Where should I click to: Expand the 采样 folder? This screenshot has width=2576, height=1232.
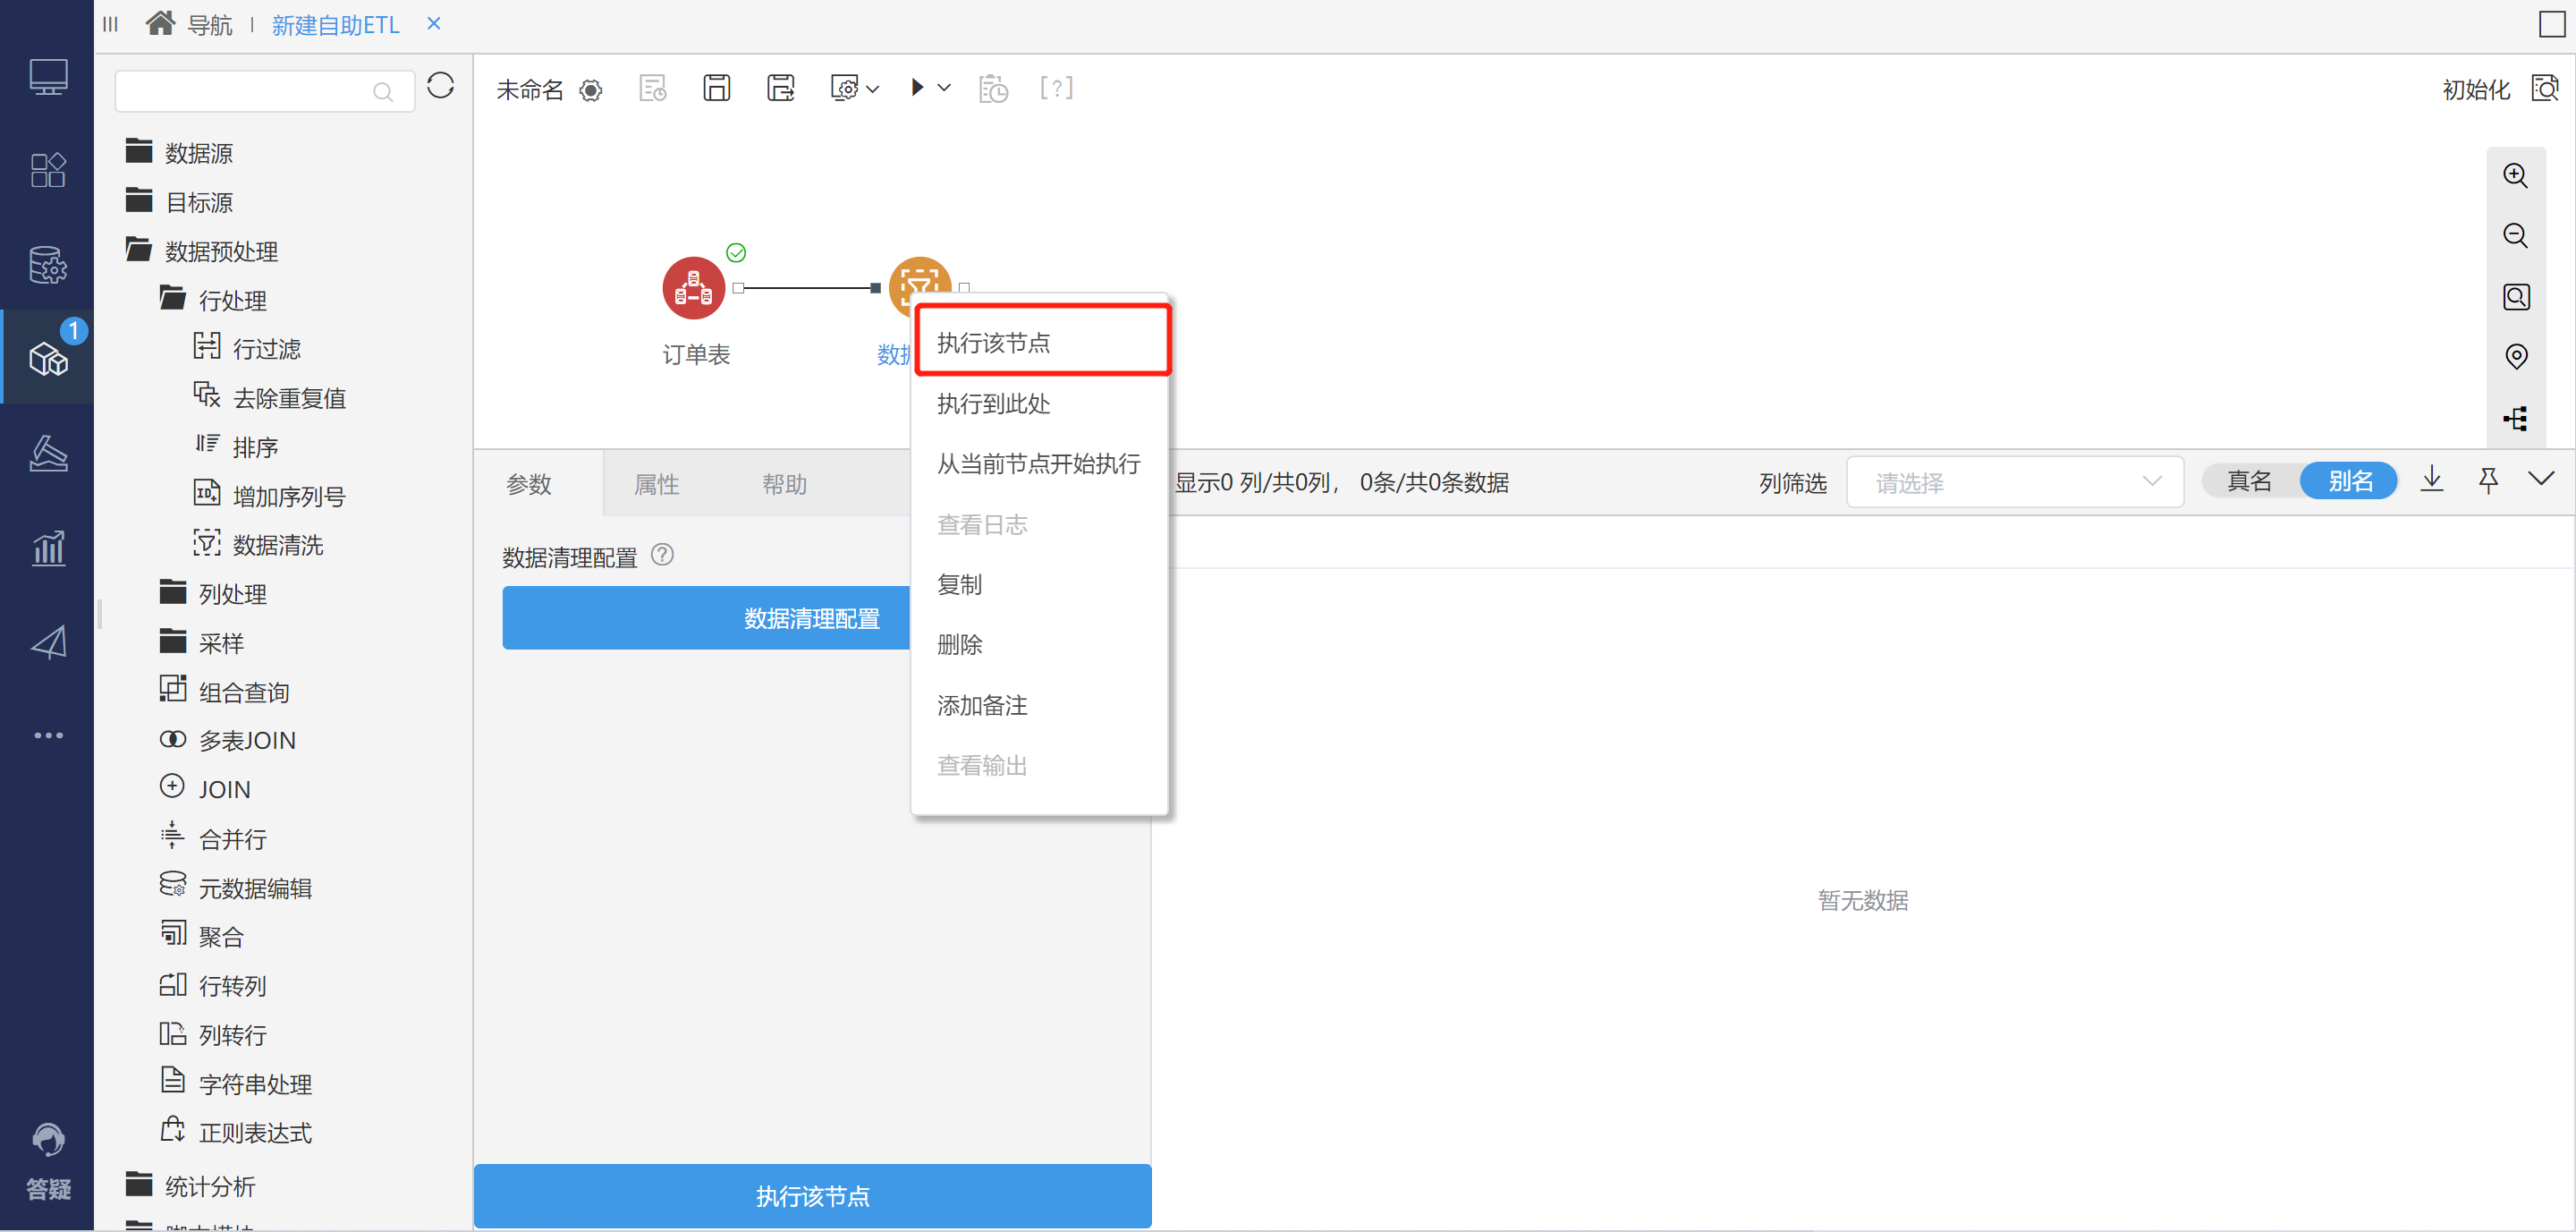(202, 642)
